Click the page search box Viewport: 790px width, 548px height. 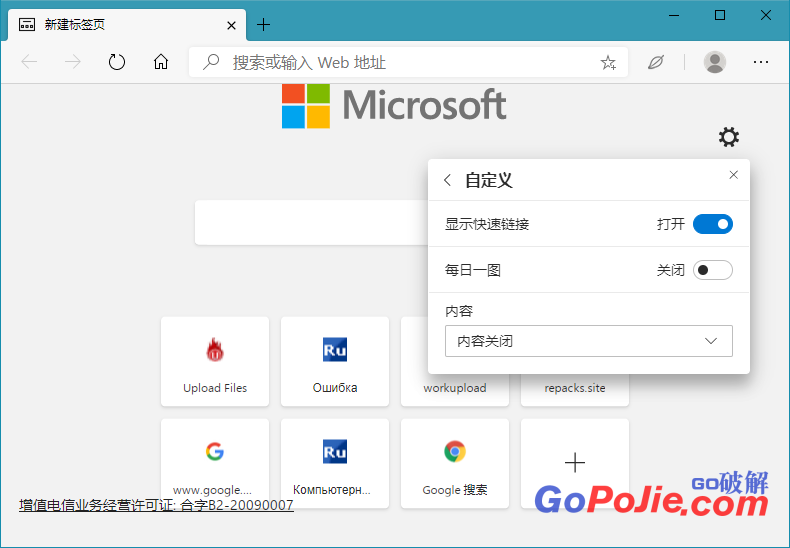pos(311,223)
